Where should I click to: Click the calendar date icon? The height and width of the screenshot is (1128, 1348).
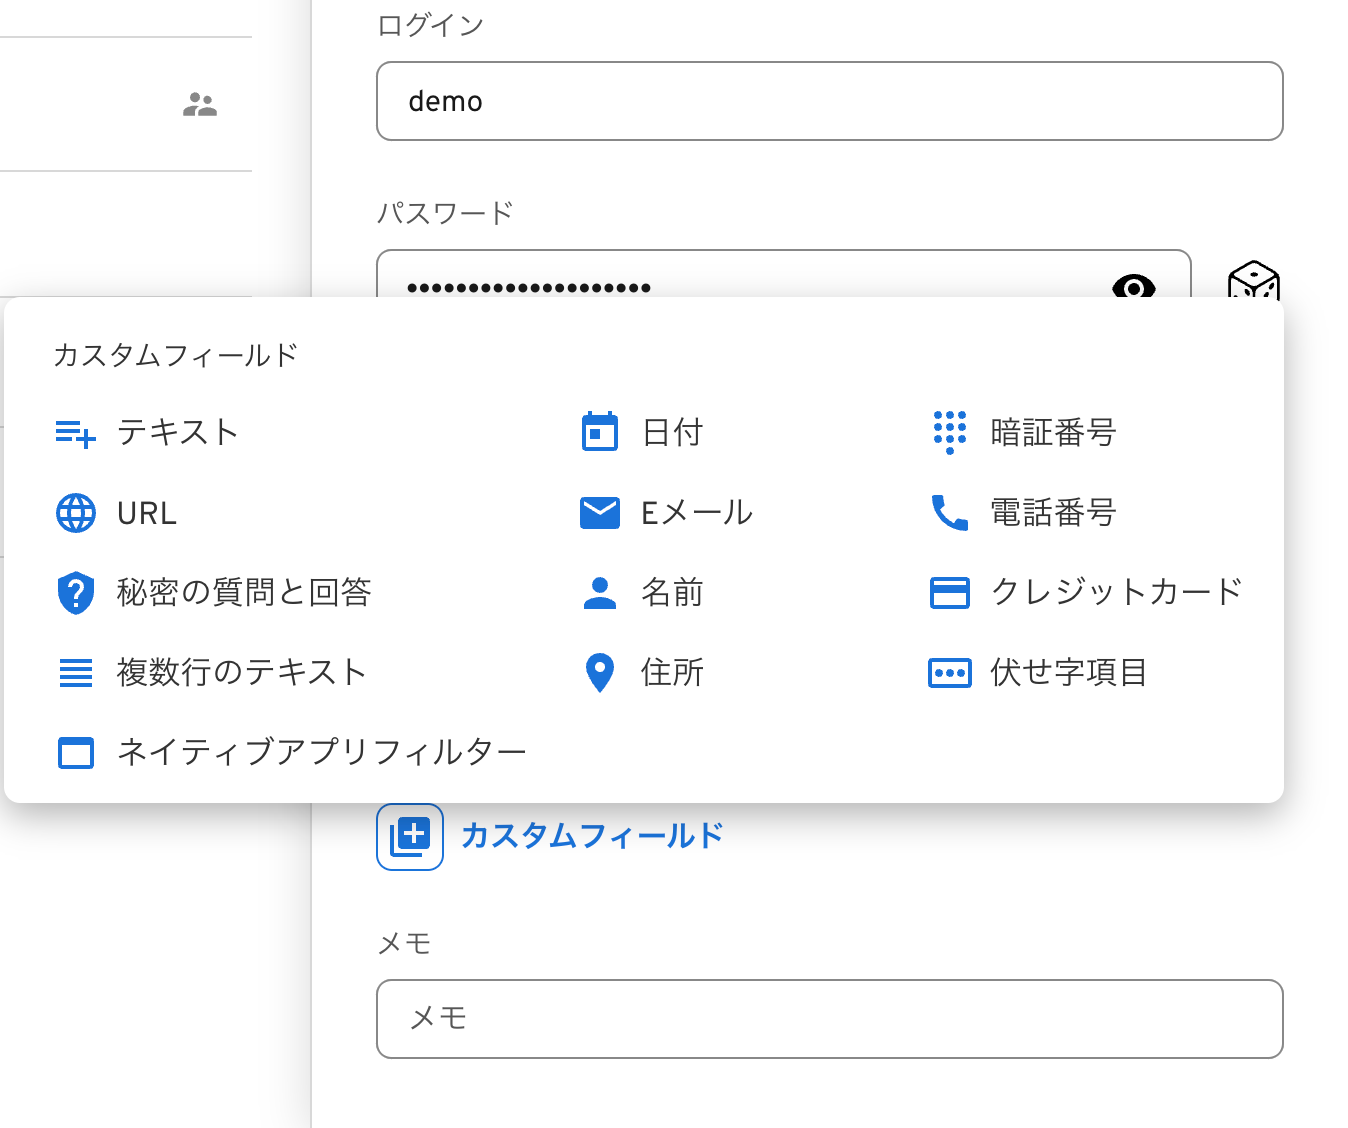pyautogui.click(x=599, y=433)
